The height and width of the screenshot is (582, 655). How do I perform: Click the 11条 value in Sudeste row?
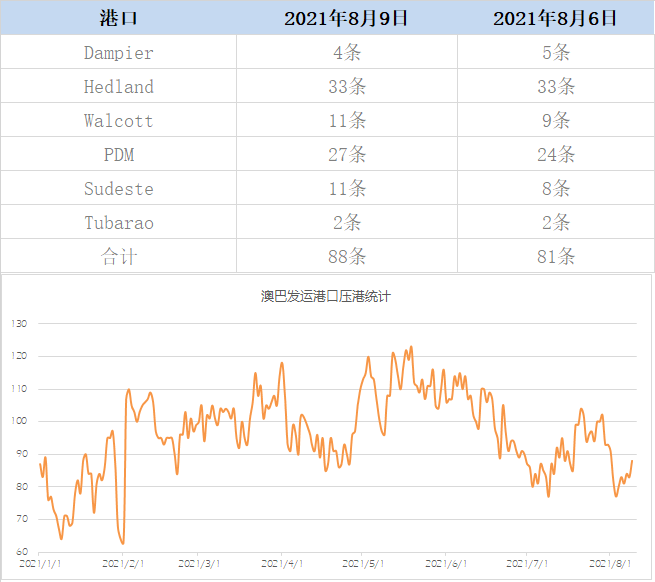tap(347, 189)
